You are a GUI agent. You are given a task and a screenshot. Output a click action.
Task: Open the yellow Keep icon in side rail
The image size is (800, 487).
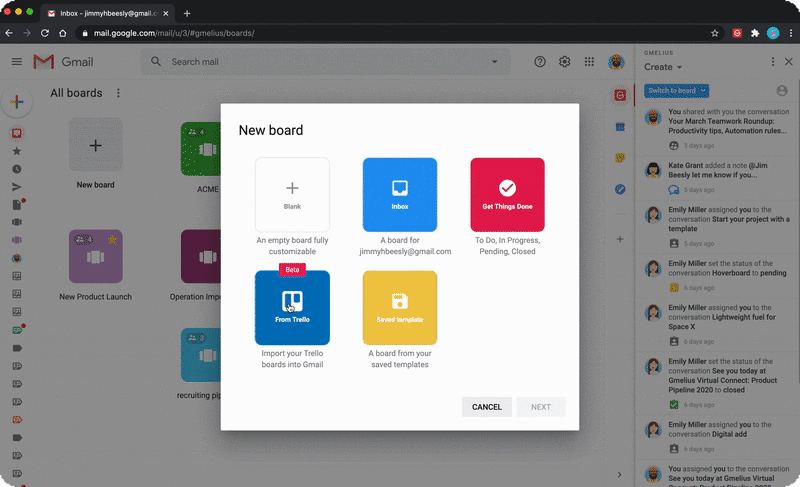click(620, 158)
